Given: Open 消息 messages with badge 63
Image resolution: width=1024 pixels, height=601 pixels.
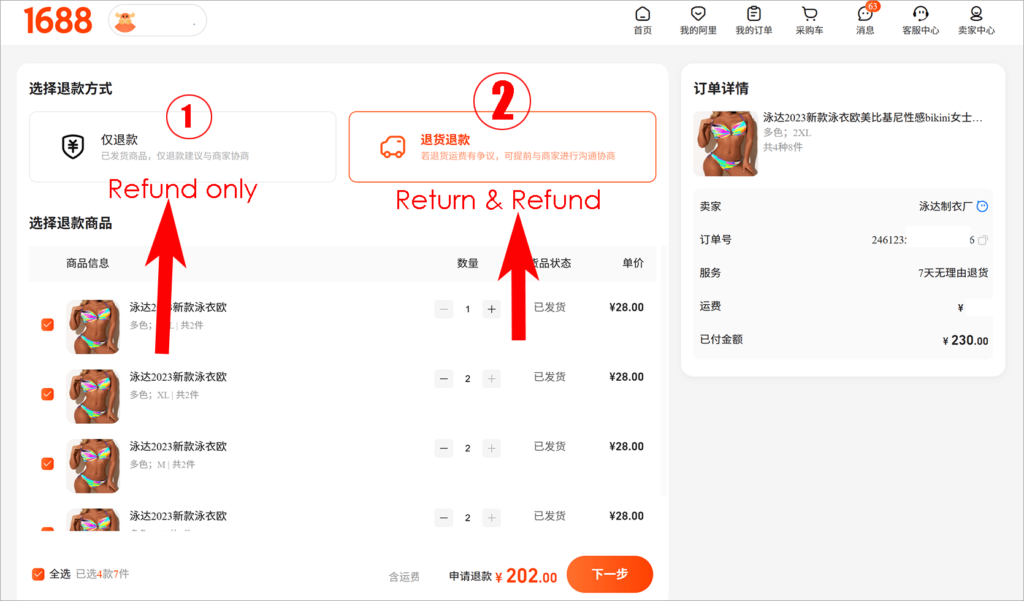Looking at the screenshot, I should (x=865, y=20).
